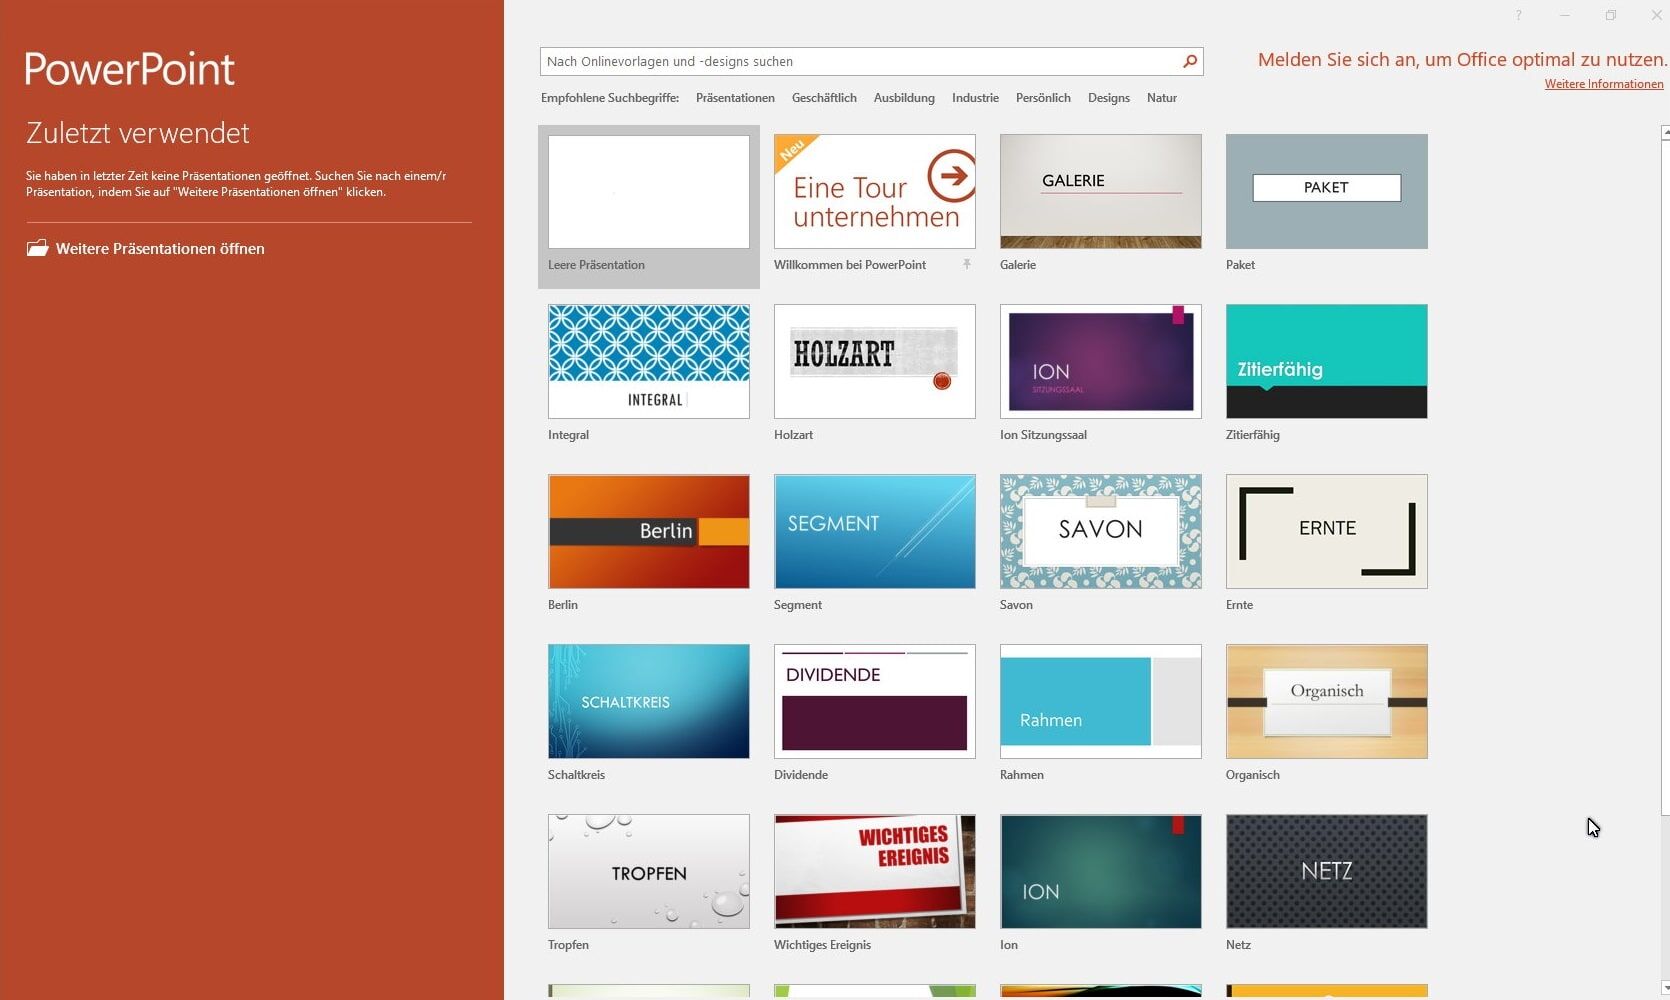
Task: Pick the purple Ion Sitzungssaal template
Action: pyautogui.click(x=1101, y=362)
